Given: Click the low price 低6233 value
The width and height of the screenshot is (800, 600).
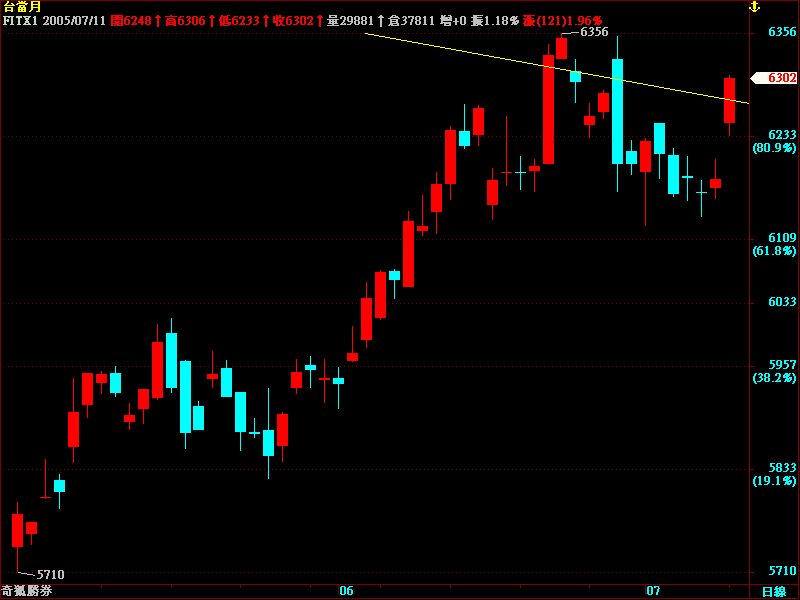Looking at the screenshot, I should coord(239,21).
